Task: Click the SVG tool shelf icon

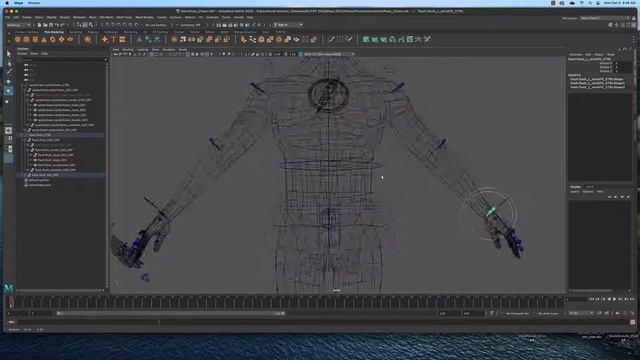Action: [122, 40]
